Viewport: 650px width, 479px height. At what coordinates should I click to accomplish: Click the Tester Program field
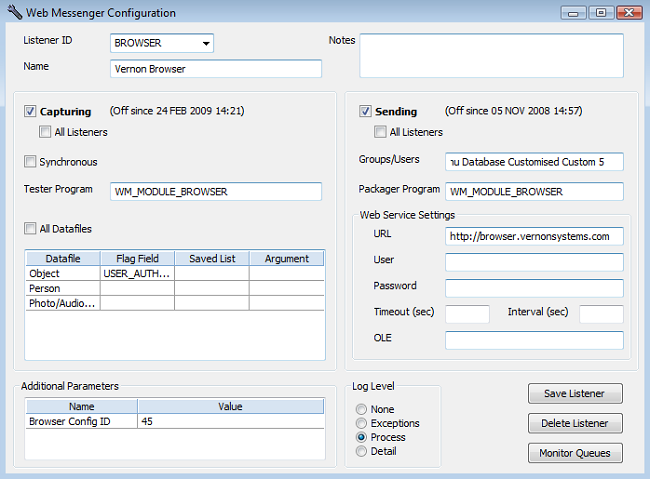(216, 192)
